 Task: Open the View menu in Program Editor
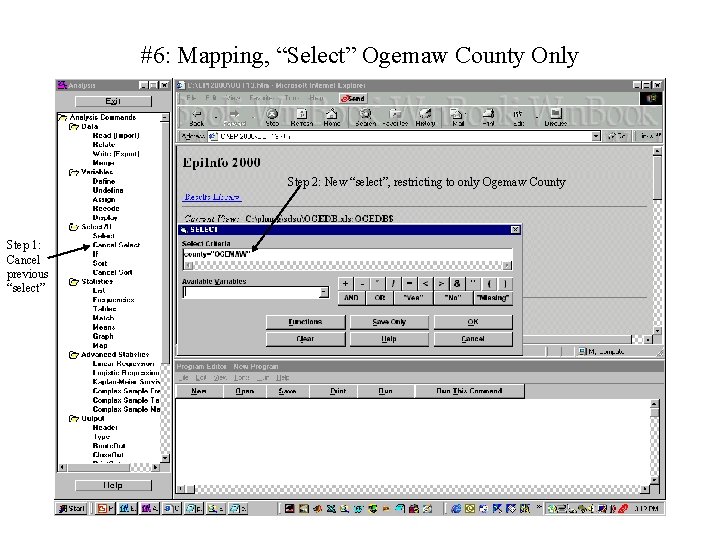[x=220, y=378]
